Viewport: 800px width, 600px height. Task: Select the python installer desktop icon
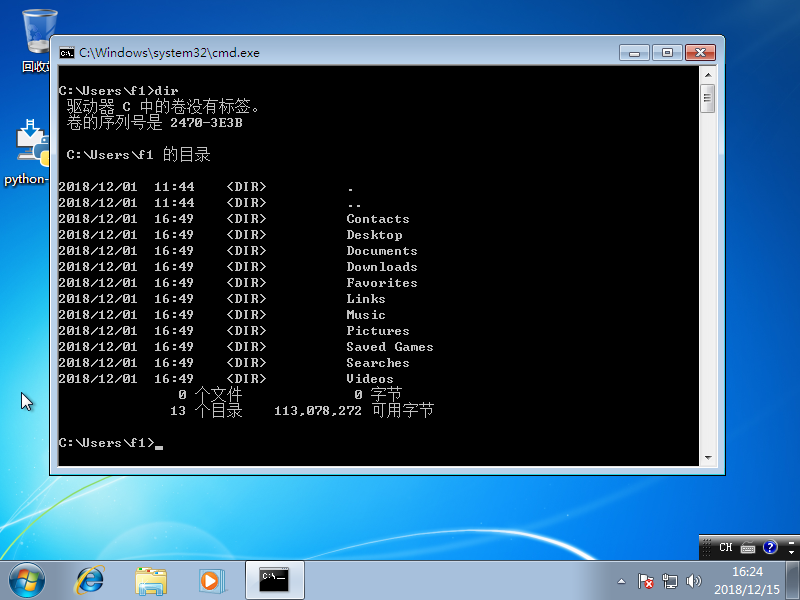point(28,153)
